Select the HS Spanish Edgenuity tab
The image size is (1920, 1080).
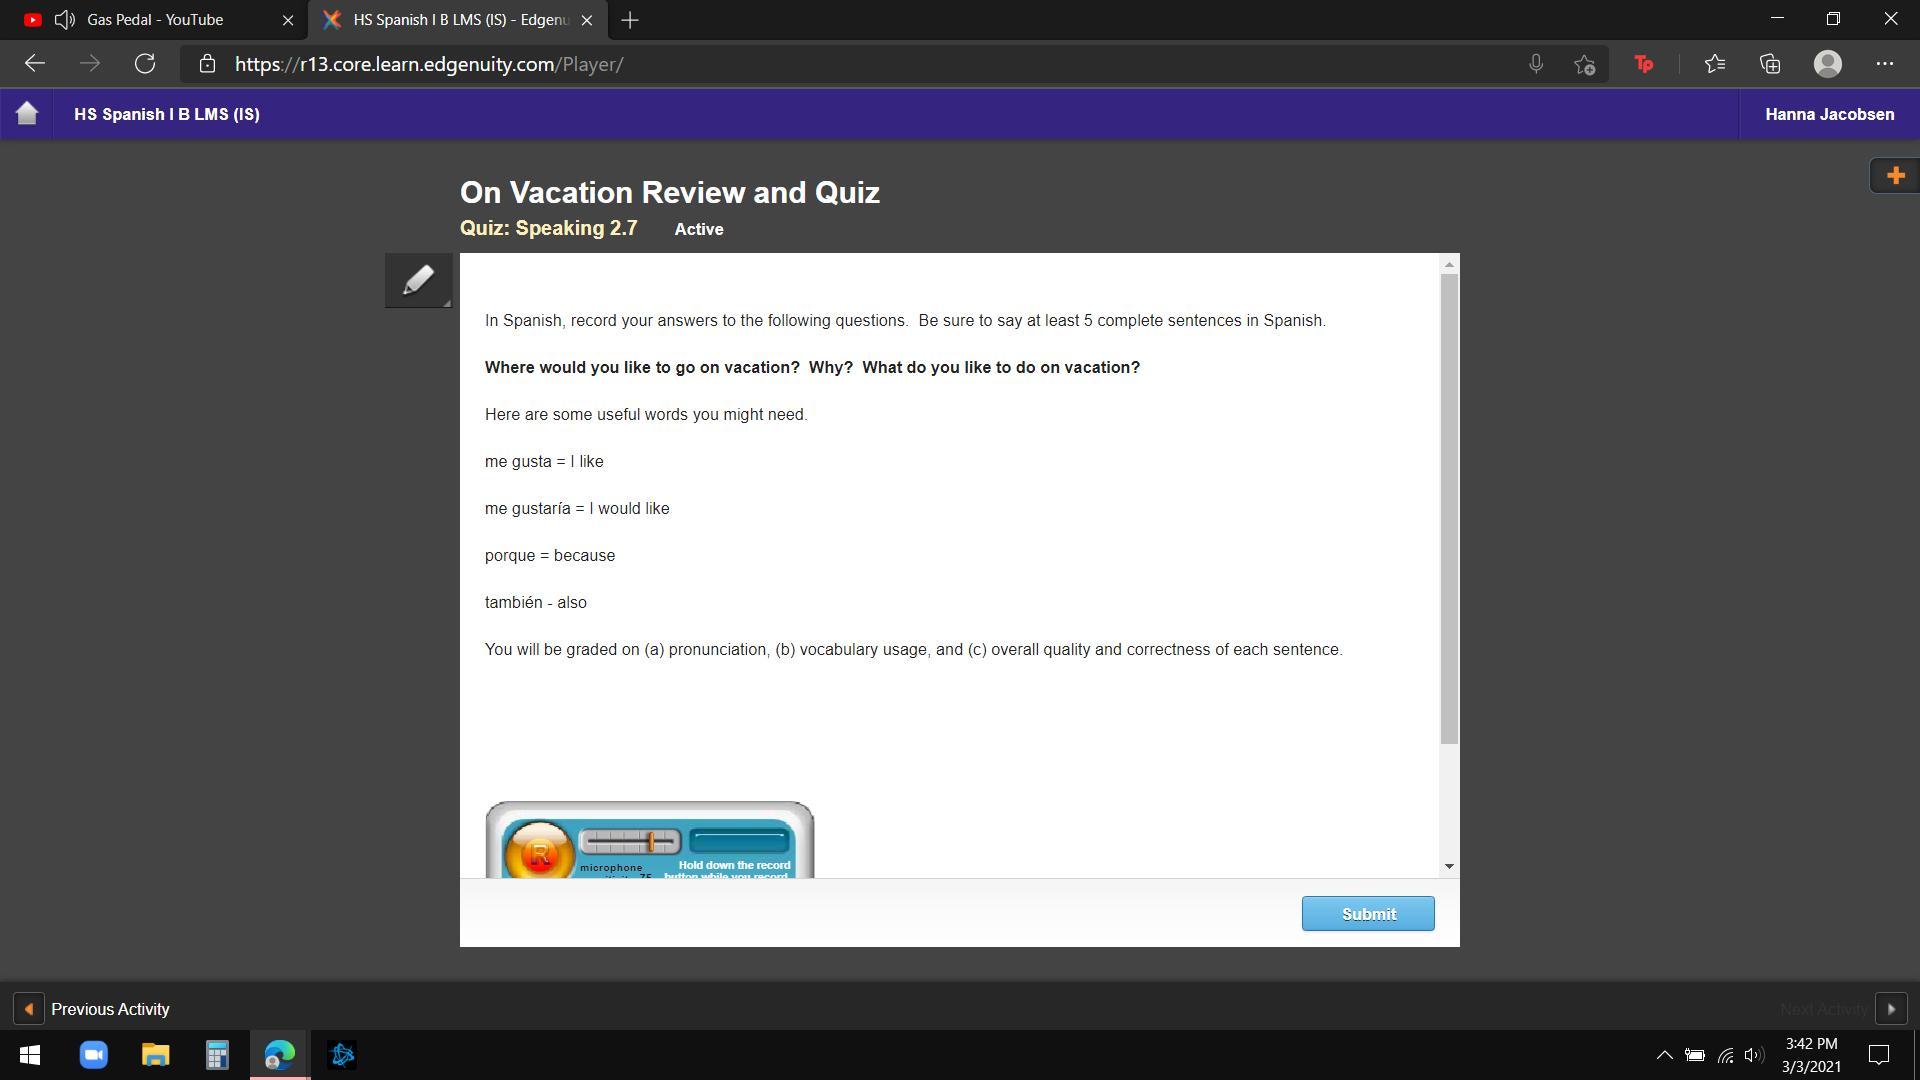click(x=460, y=20)
